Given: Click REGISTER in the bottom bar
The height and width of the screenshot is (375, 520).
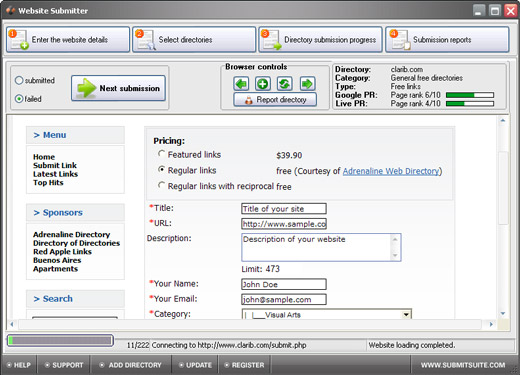Looking at the screenshot, I should (244, 365).
